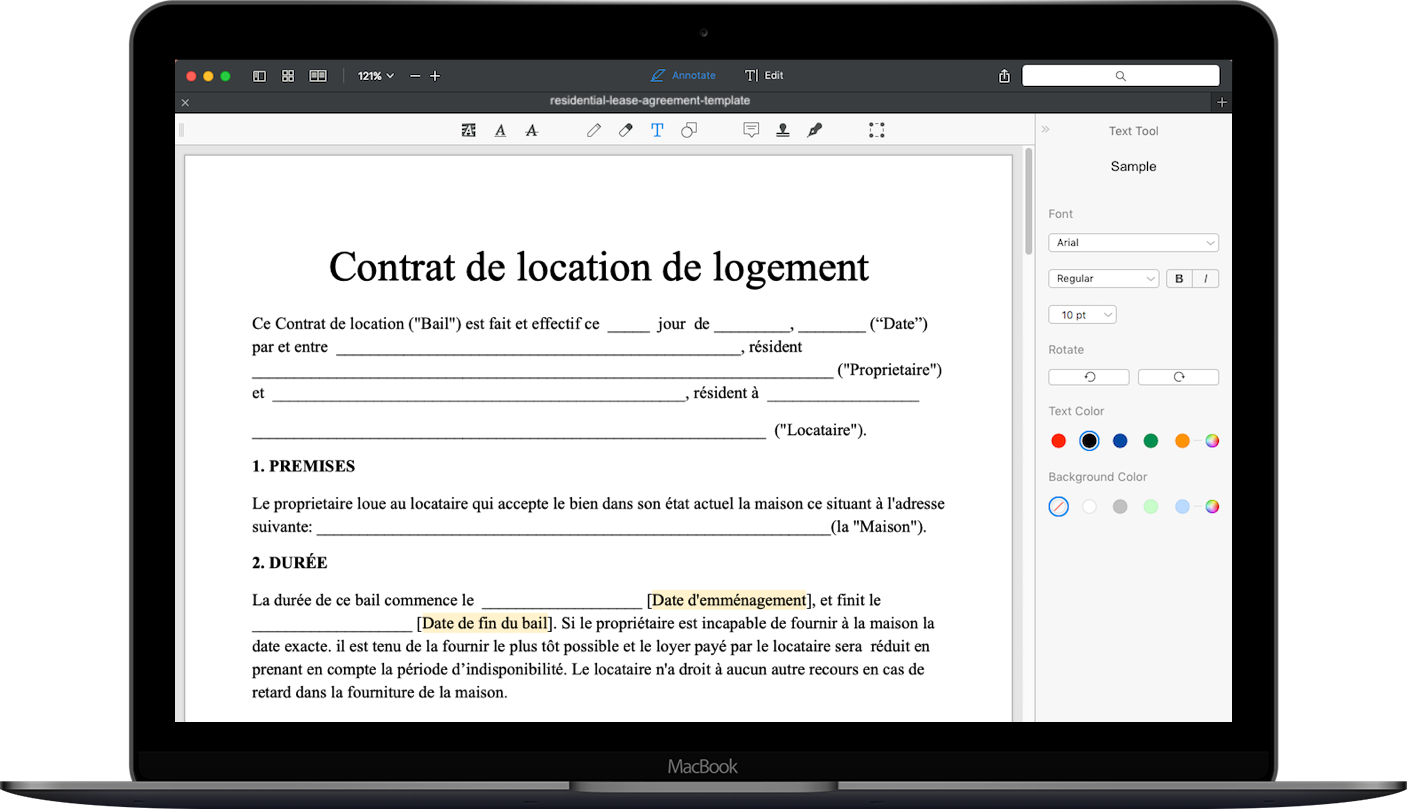This screenshot has height=809, width=1407.
Task: Choose red text color
Action: coord(1059,441)
